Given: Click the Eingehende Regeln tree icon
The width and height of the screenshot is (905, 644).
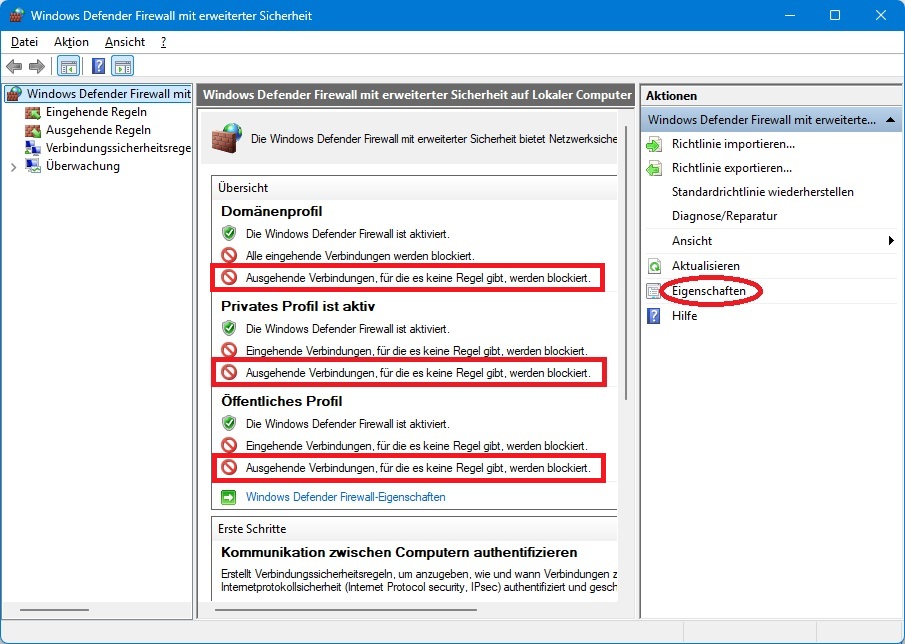Looking at the screenshot, I should pyautogui.click(x=33, y=112).
